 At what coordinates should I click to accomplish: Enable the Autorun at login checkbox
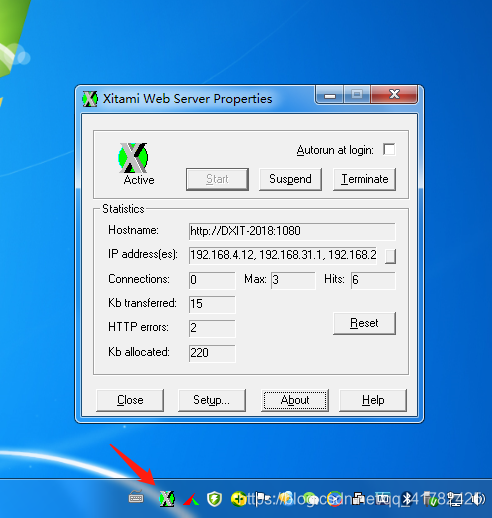389,149
